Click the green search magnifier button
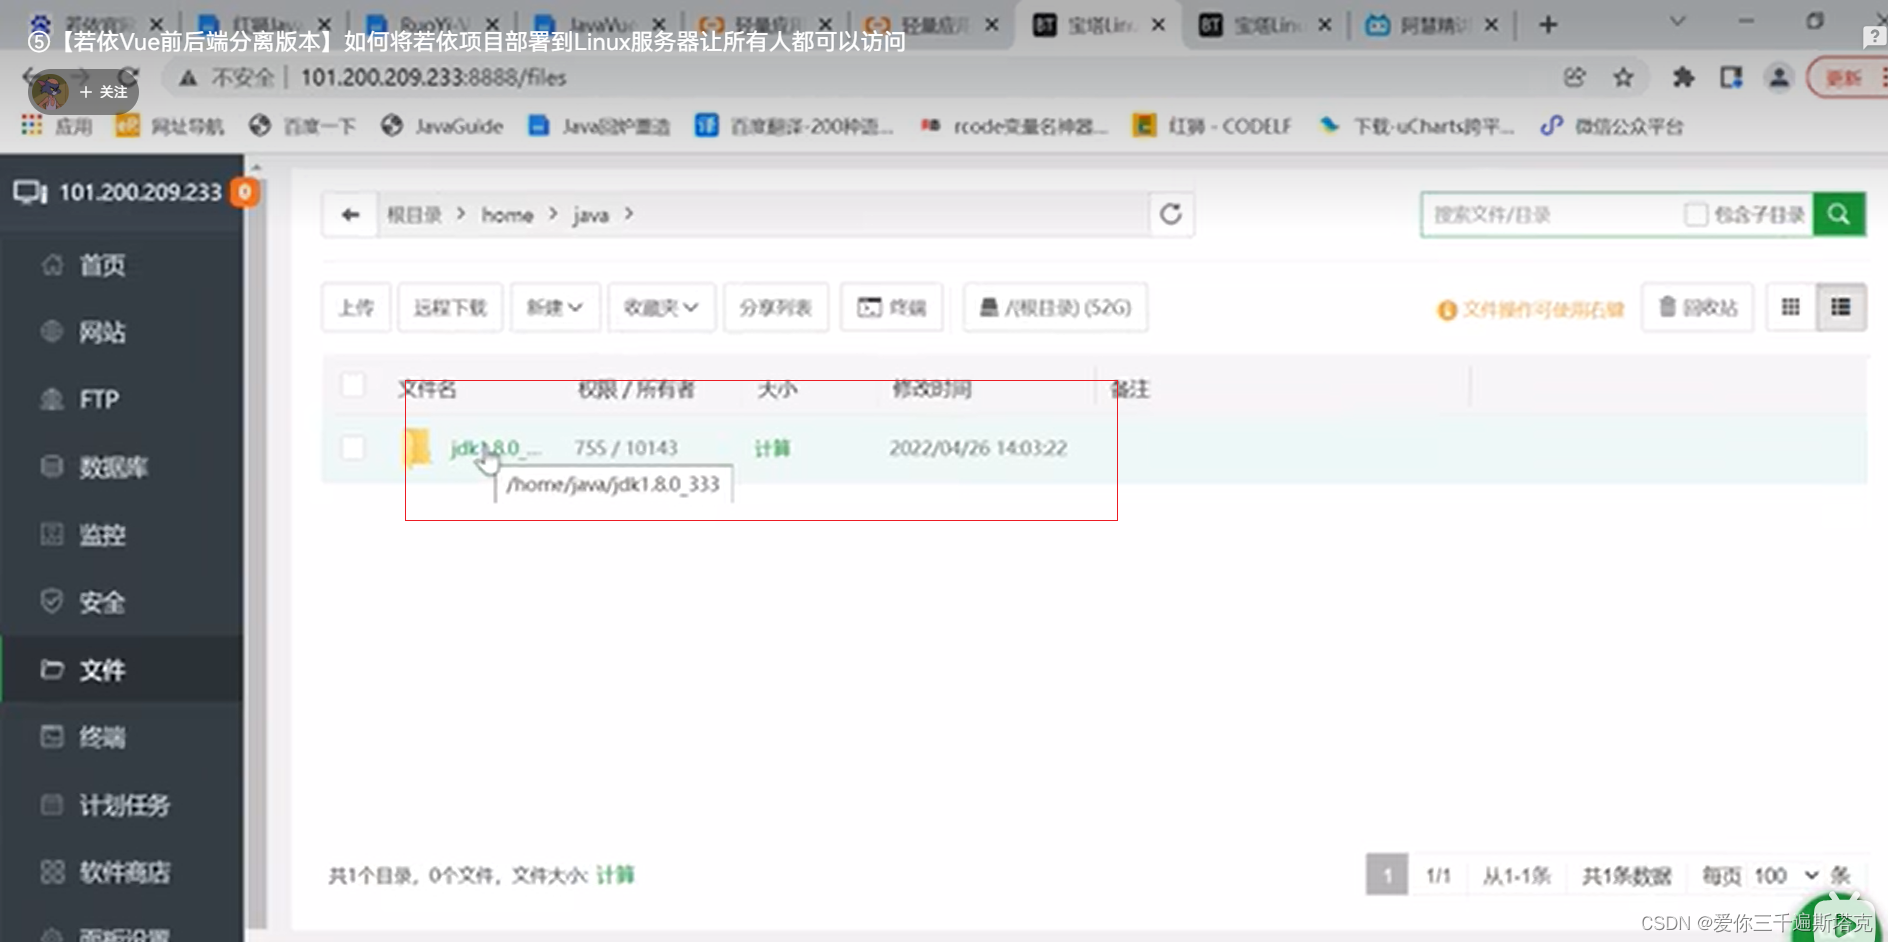 (1838, 214)
